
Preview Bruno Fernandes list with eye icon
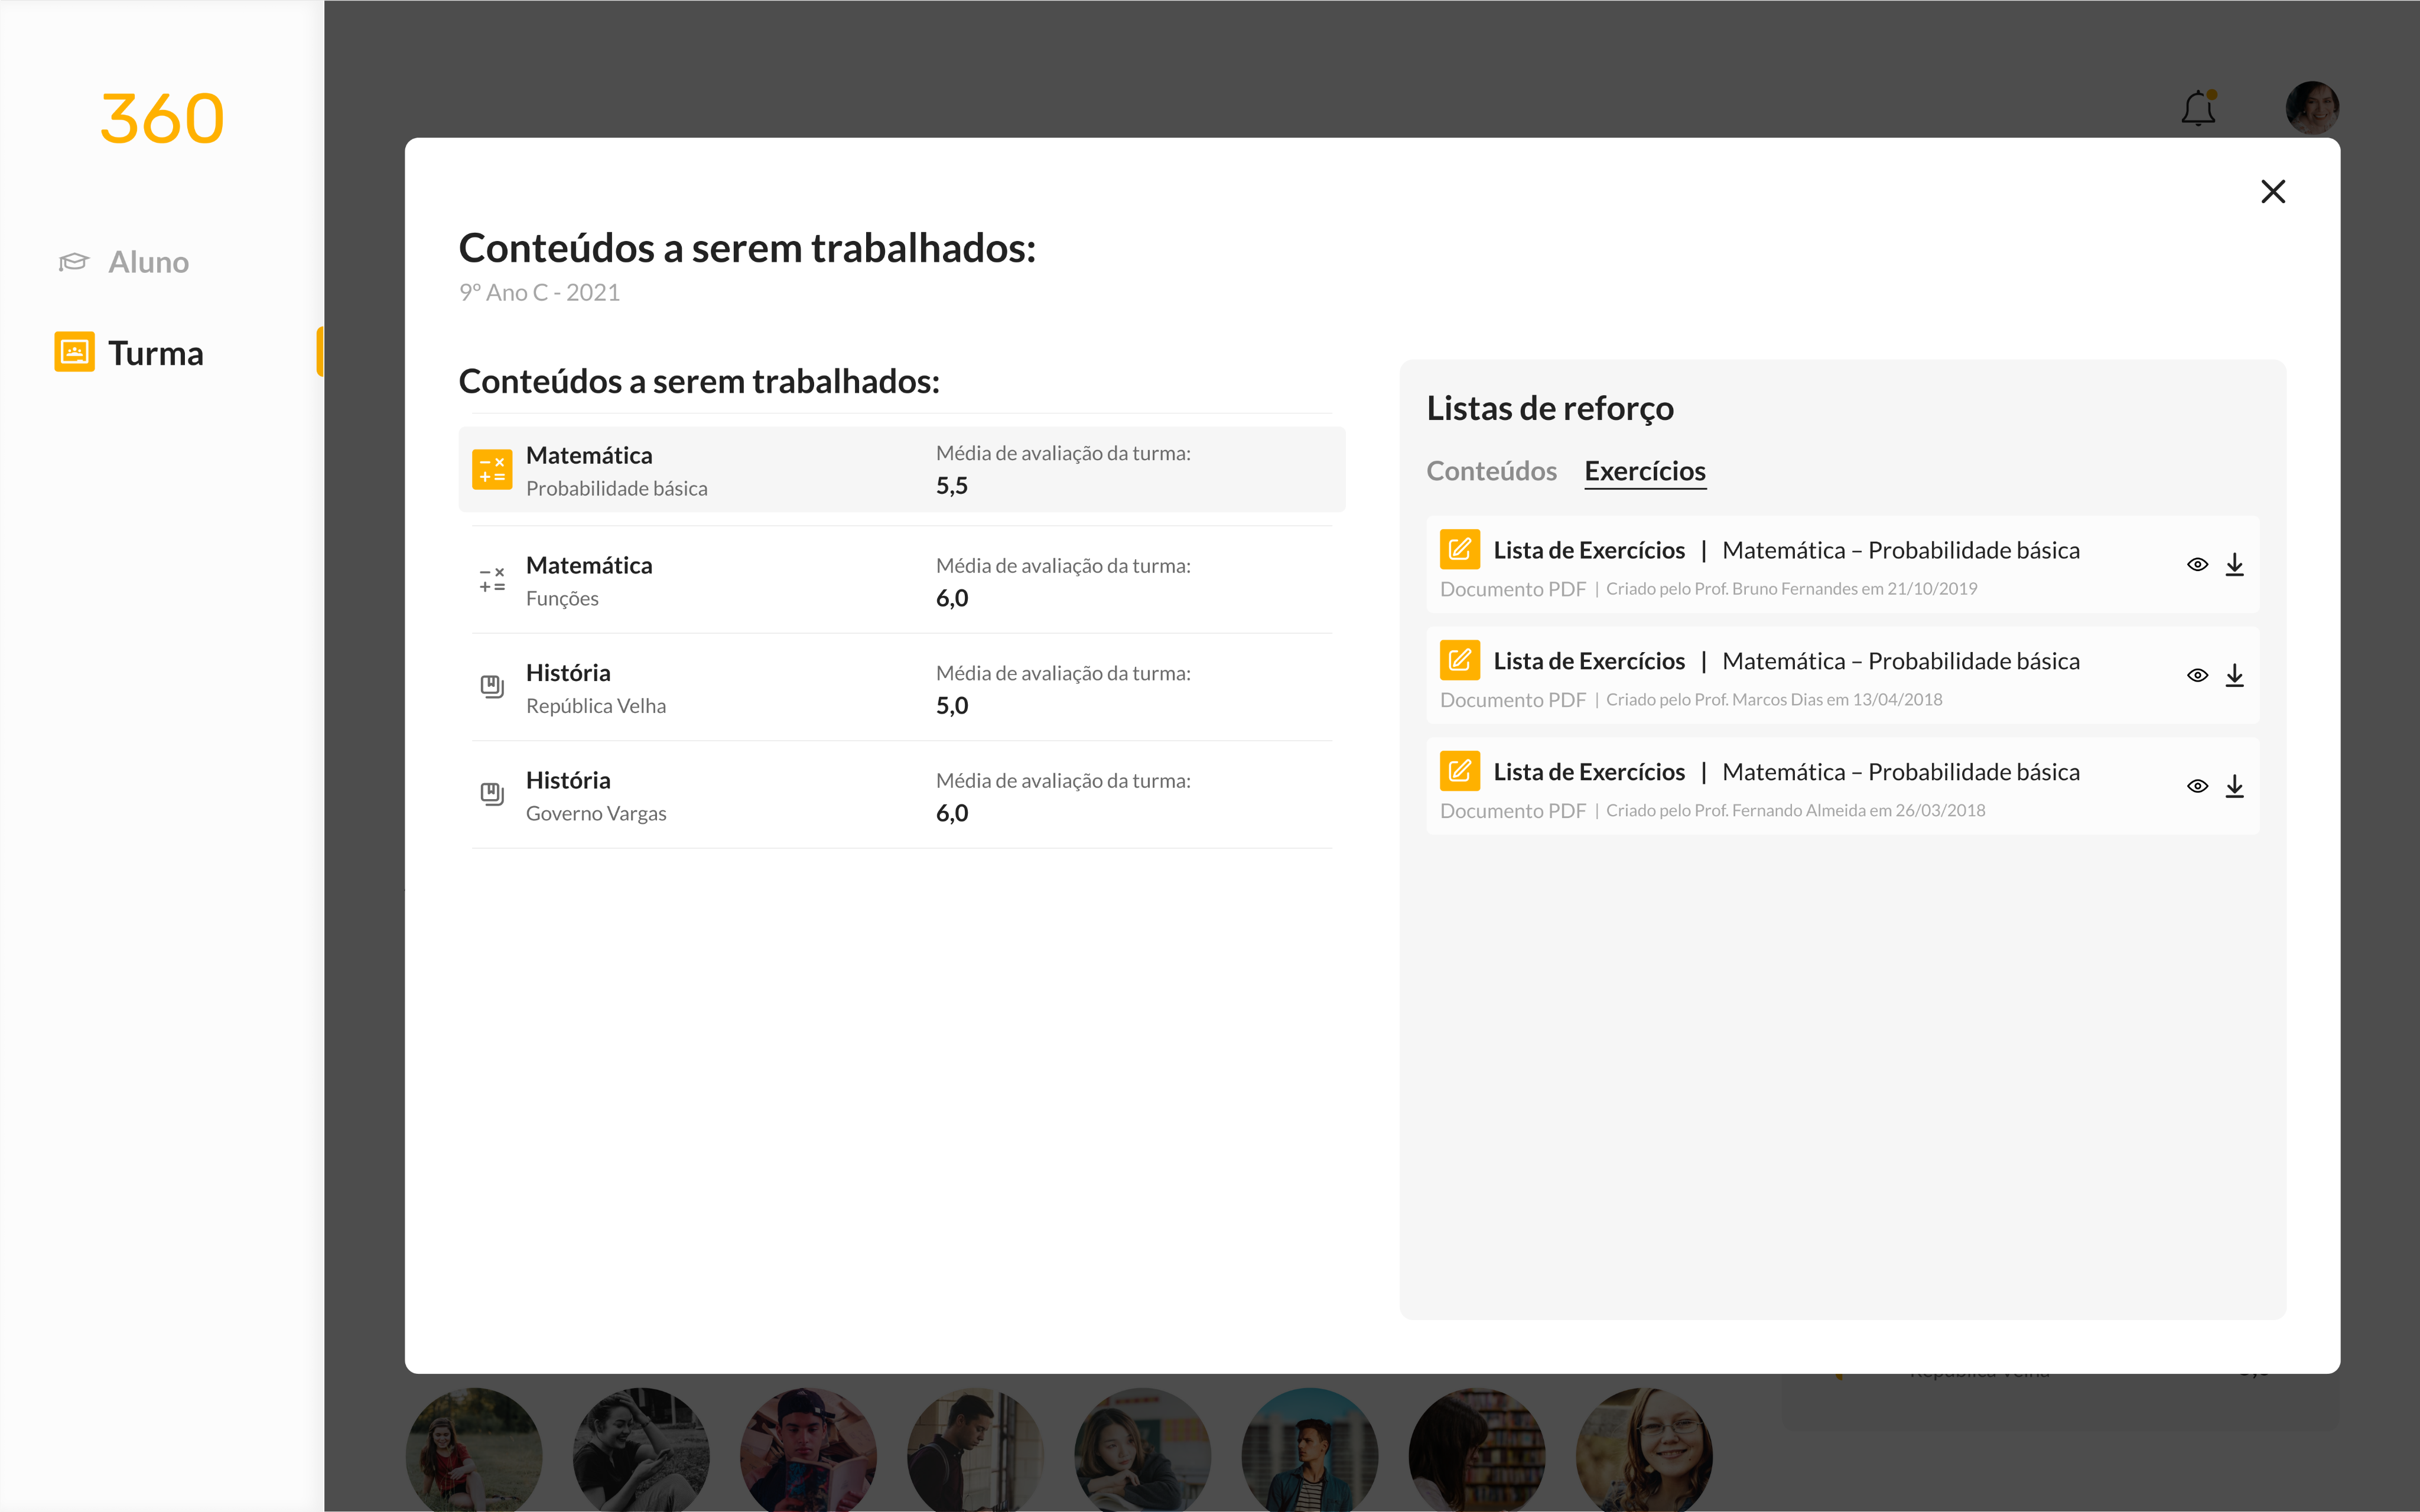2197,565
